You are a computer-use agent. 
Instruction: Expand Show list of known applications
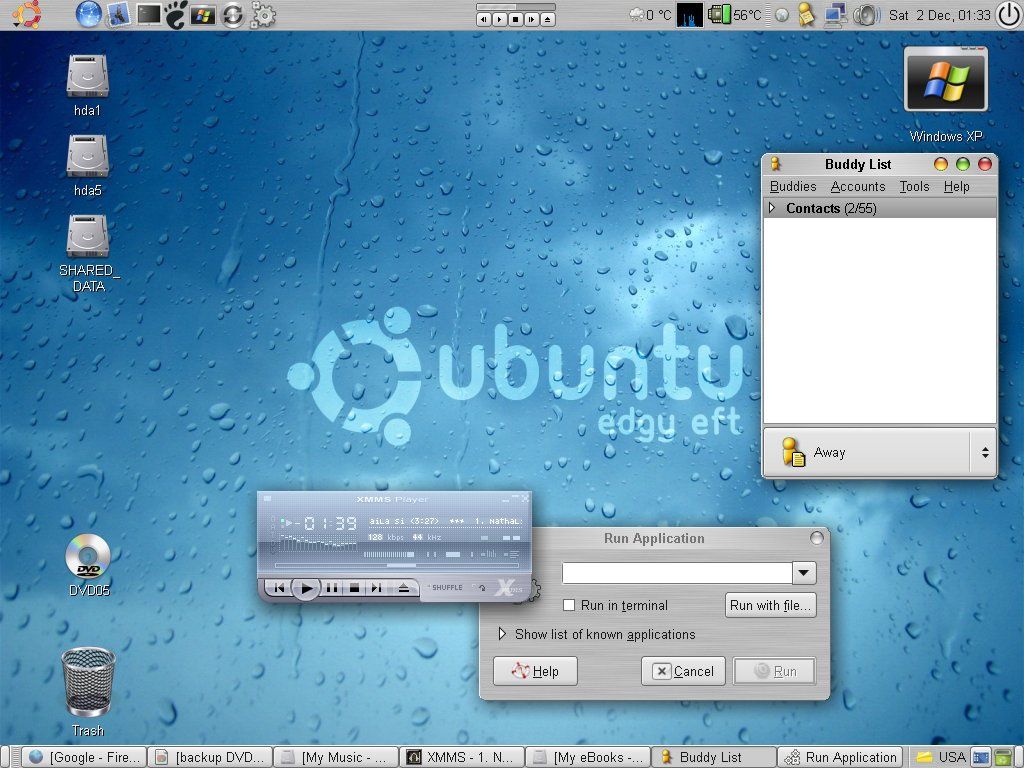[x=502, y=634]
